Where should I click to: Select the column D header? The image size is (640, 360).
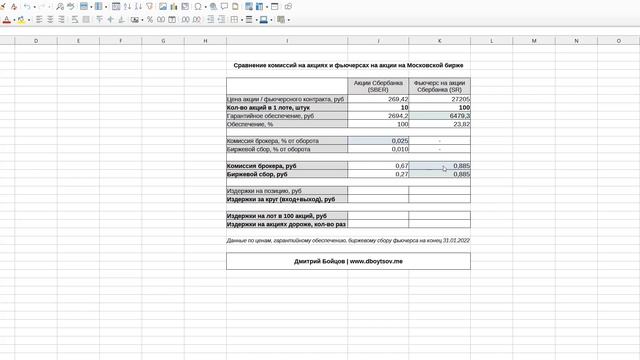36,41
